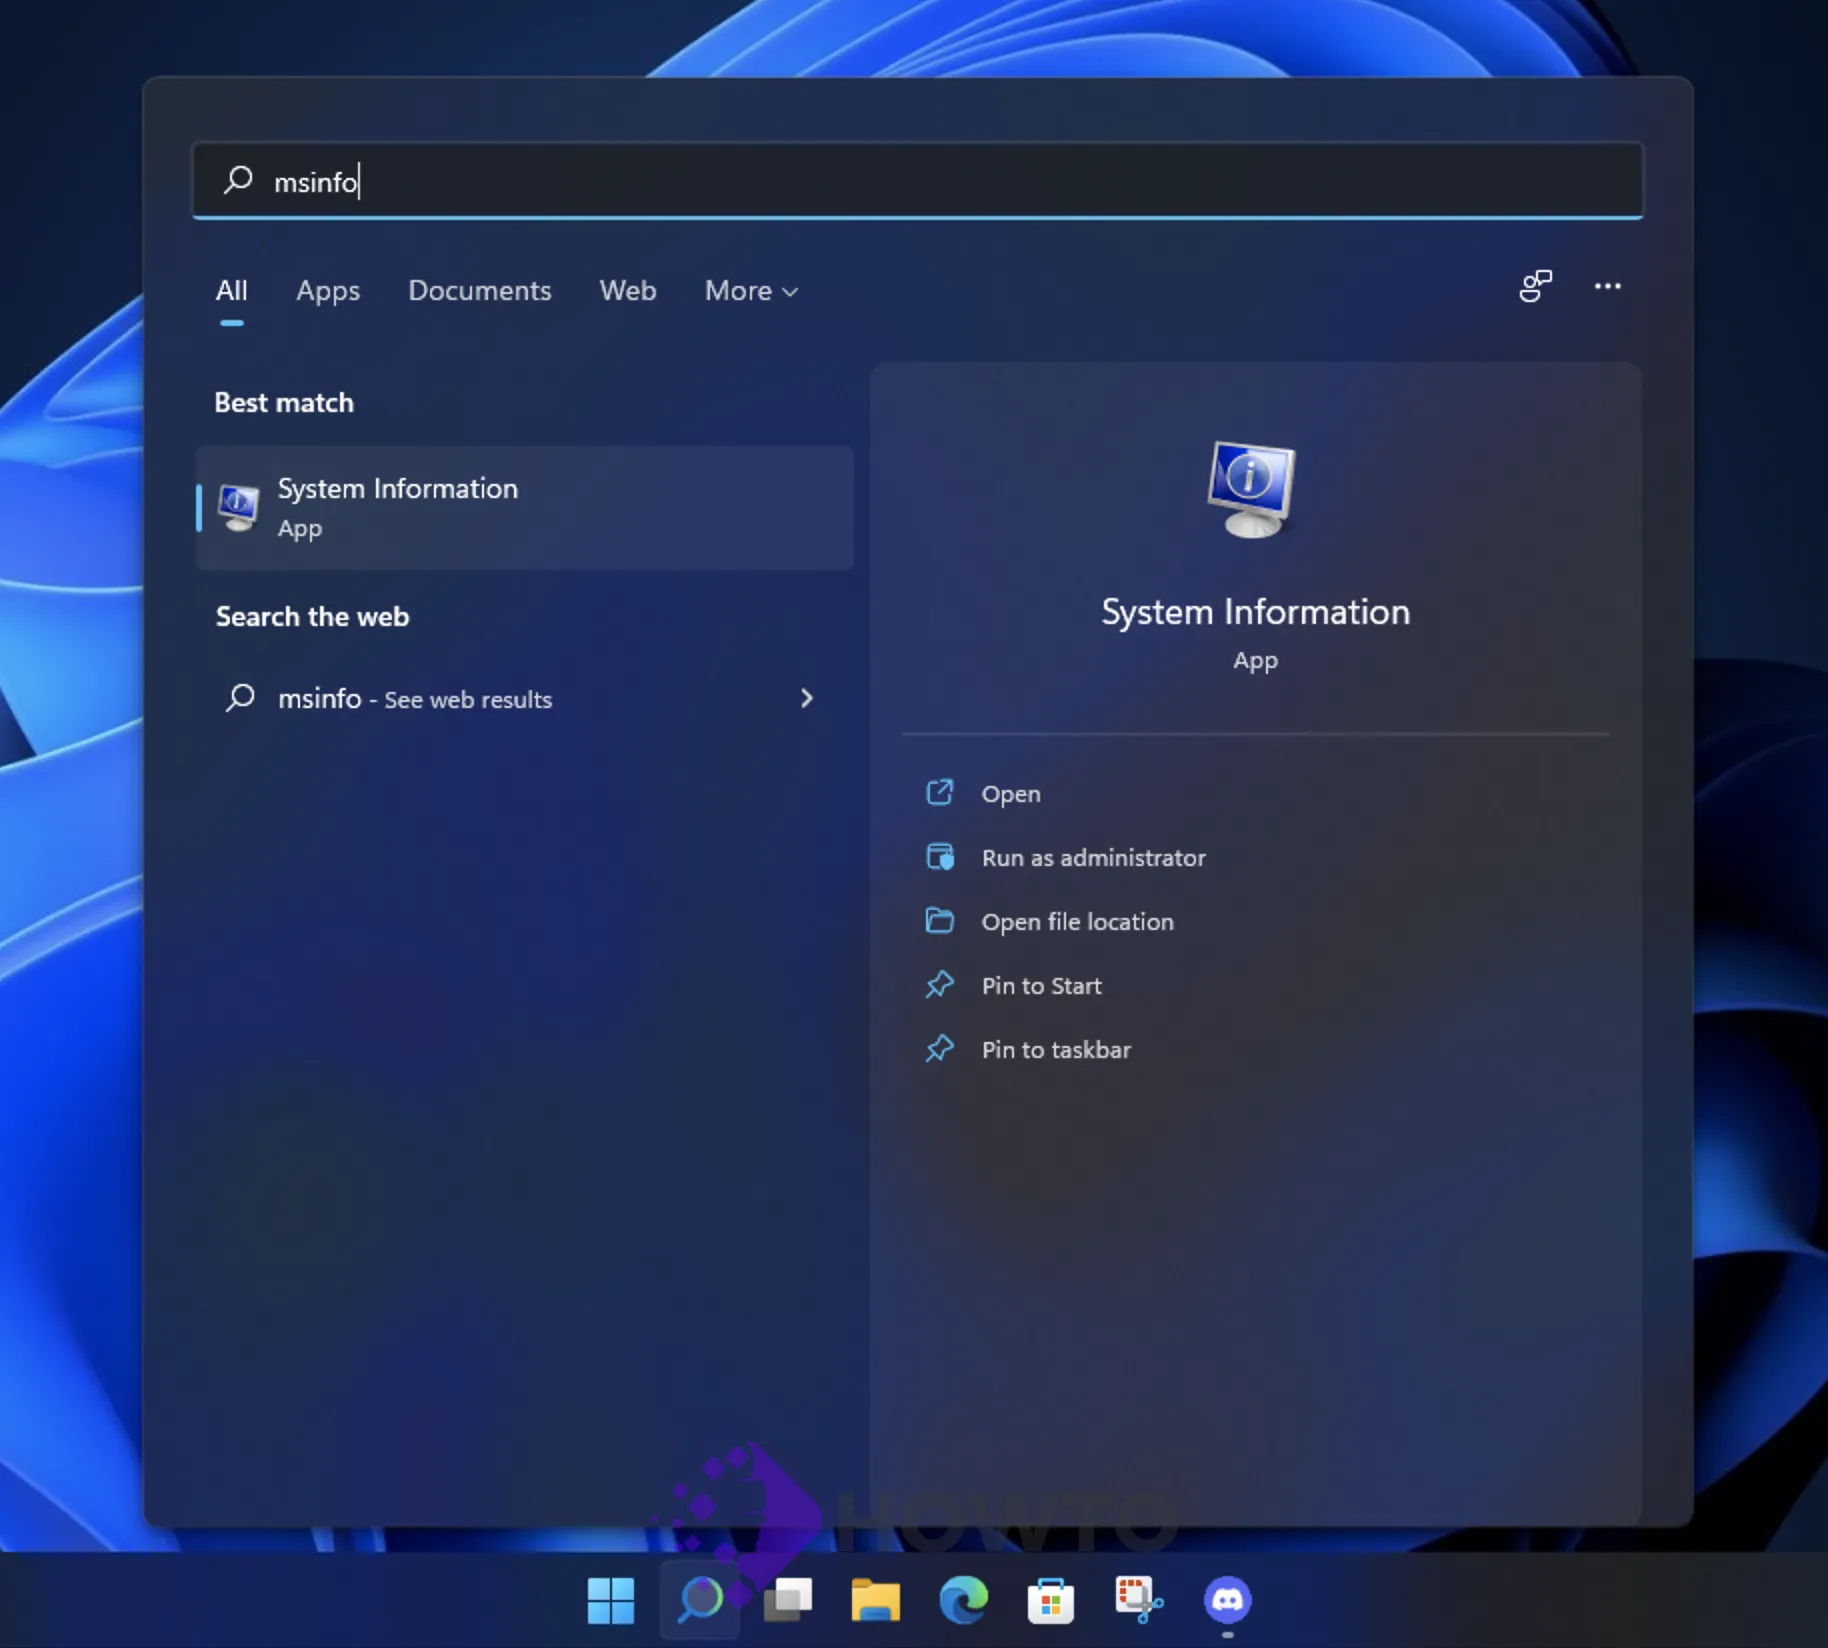This screenshot has height=1648, width=1828.
Task: Click the System Information title in details pane
Action: coord(1255,612)
